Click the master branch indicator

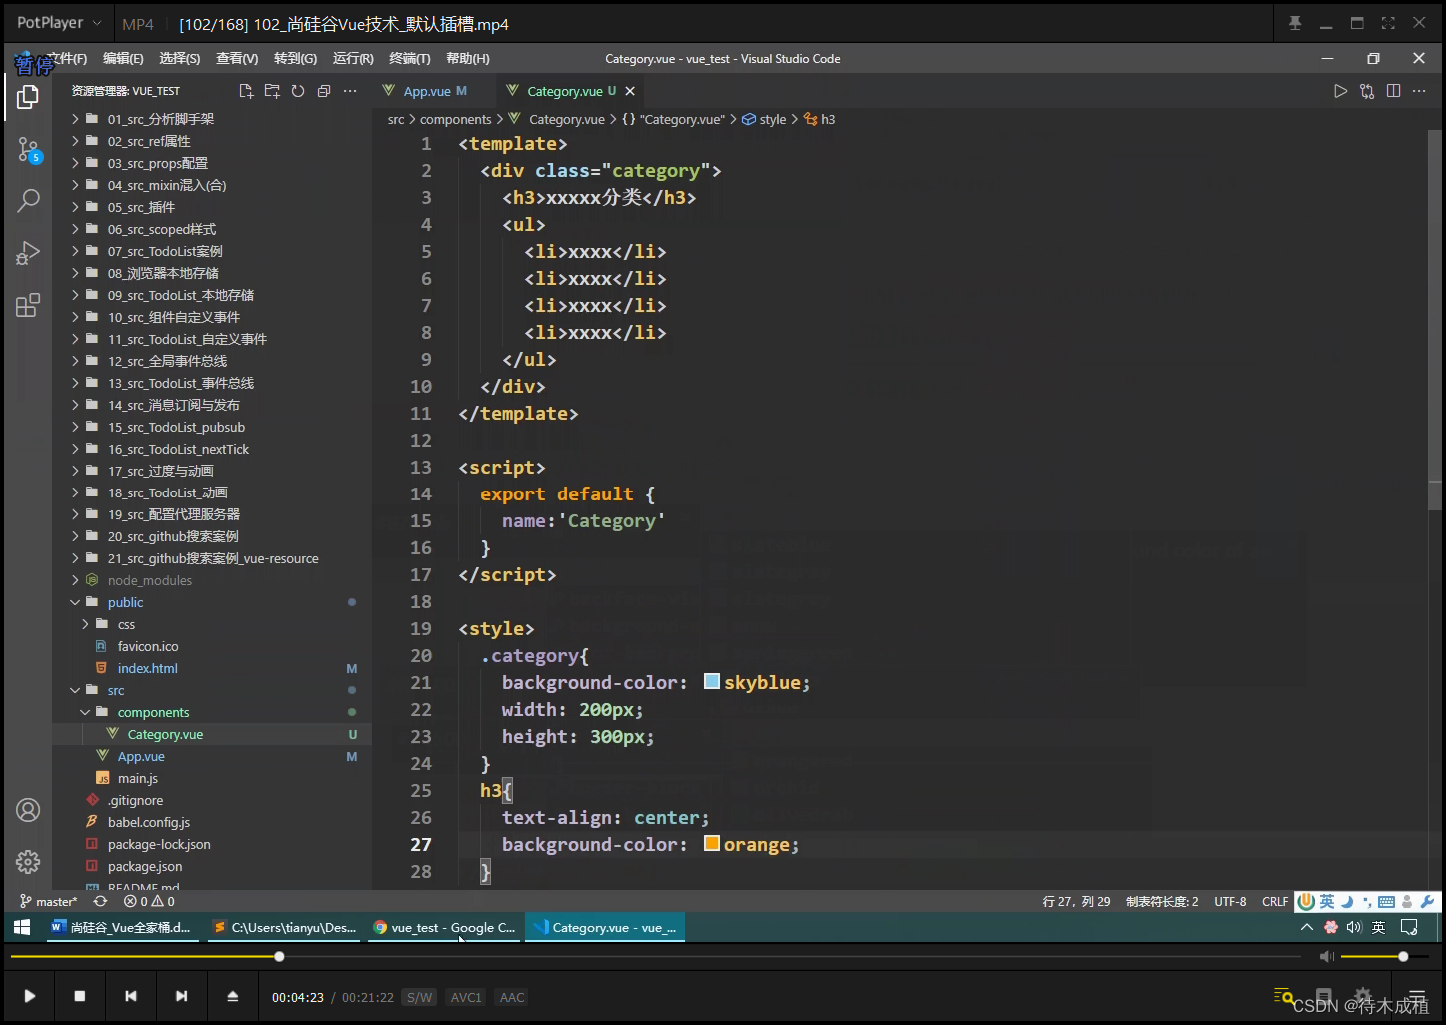pos(48,901)
